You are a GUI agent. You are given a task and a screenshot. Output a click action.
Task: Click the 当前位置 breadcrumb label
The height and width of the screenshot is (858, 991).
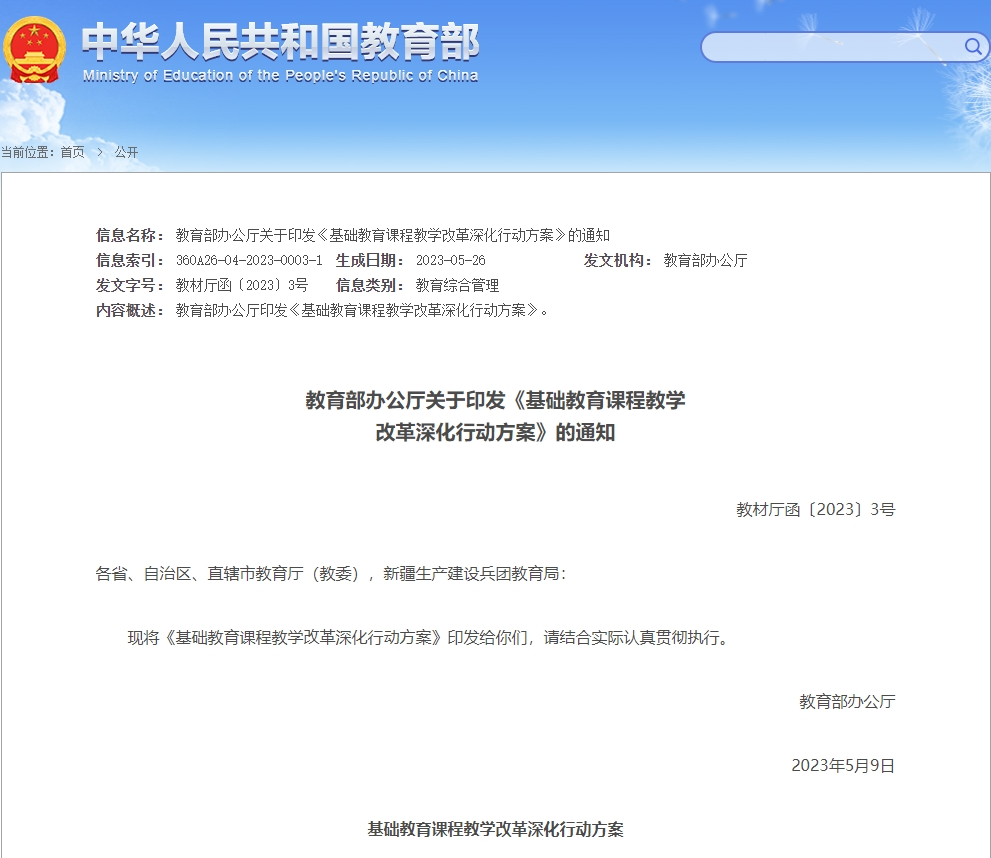28,152
